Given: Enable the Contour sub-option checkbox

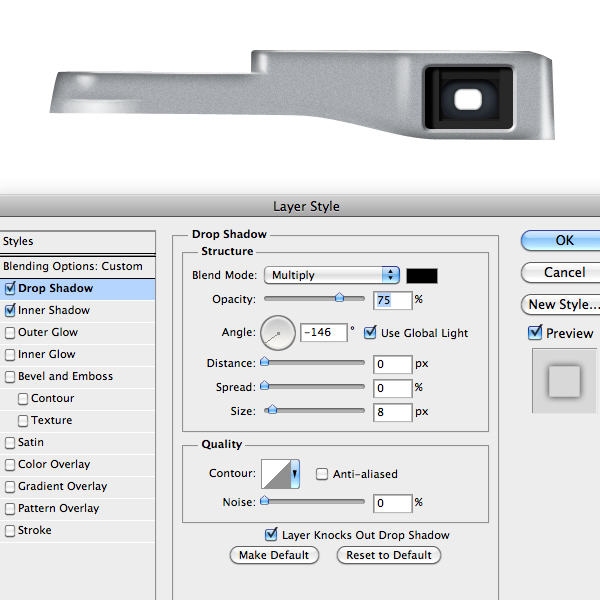Looking at the screenshot, I should click(23, 399).
